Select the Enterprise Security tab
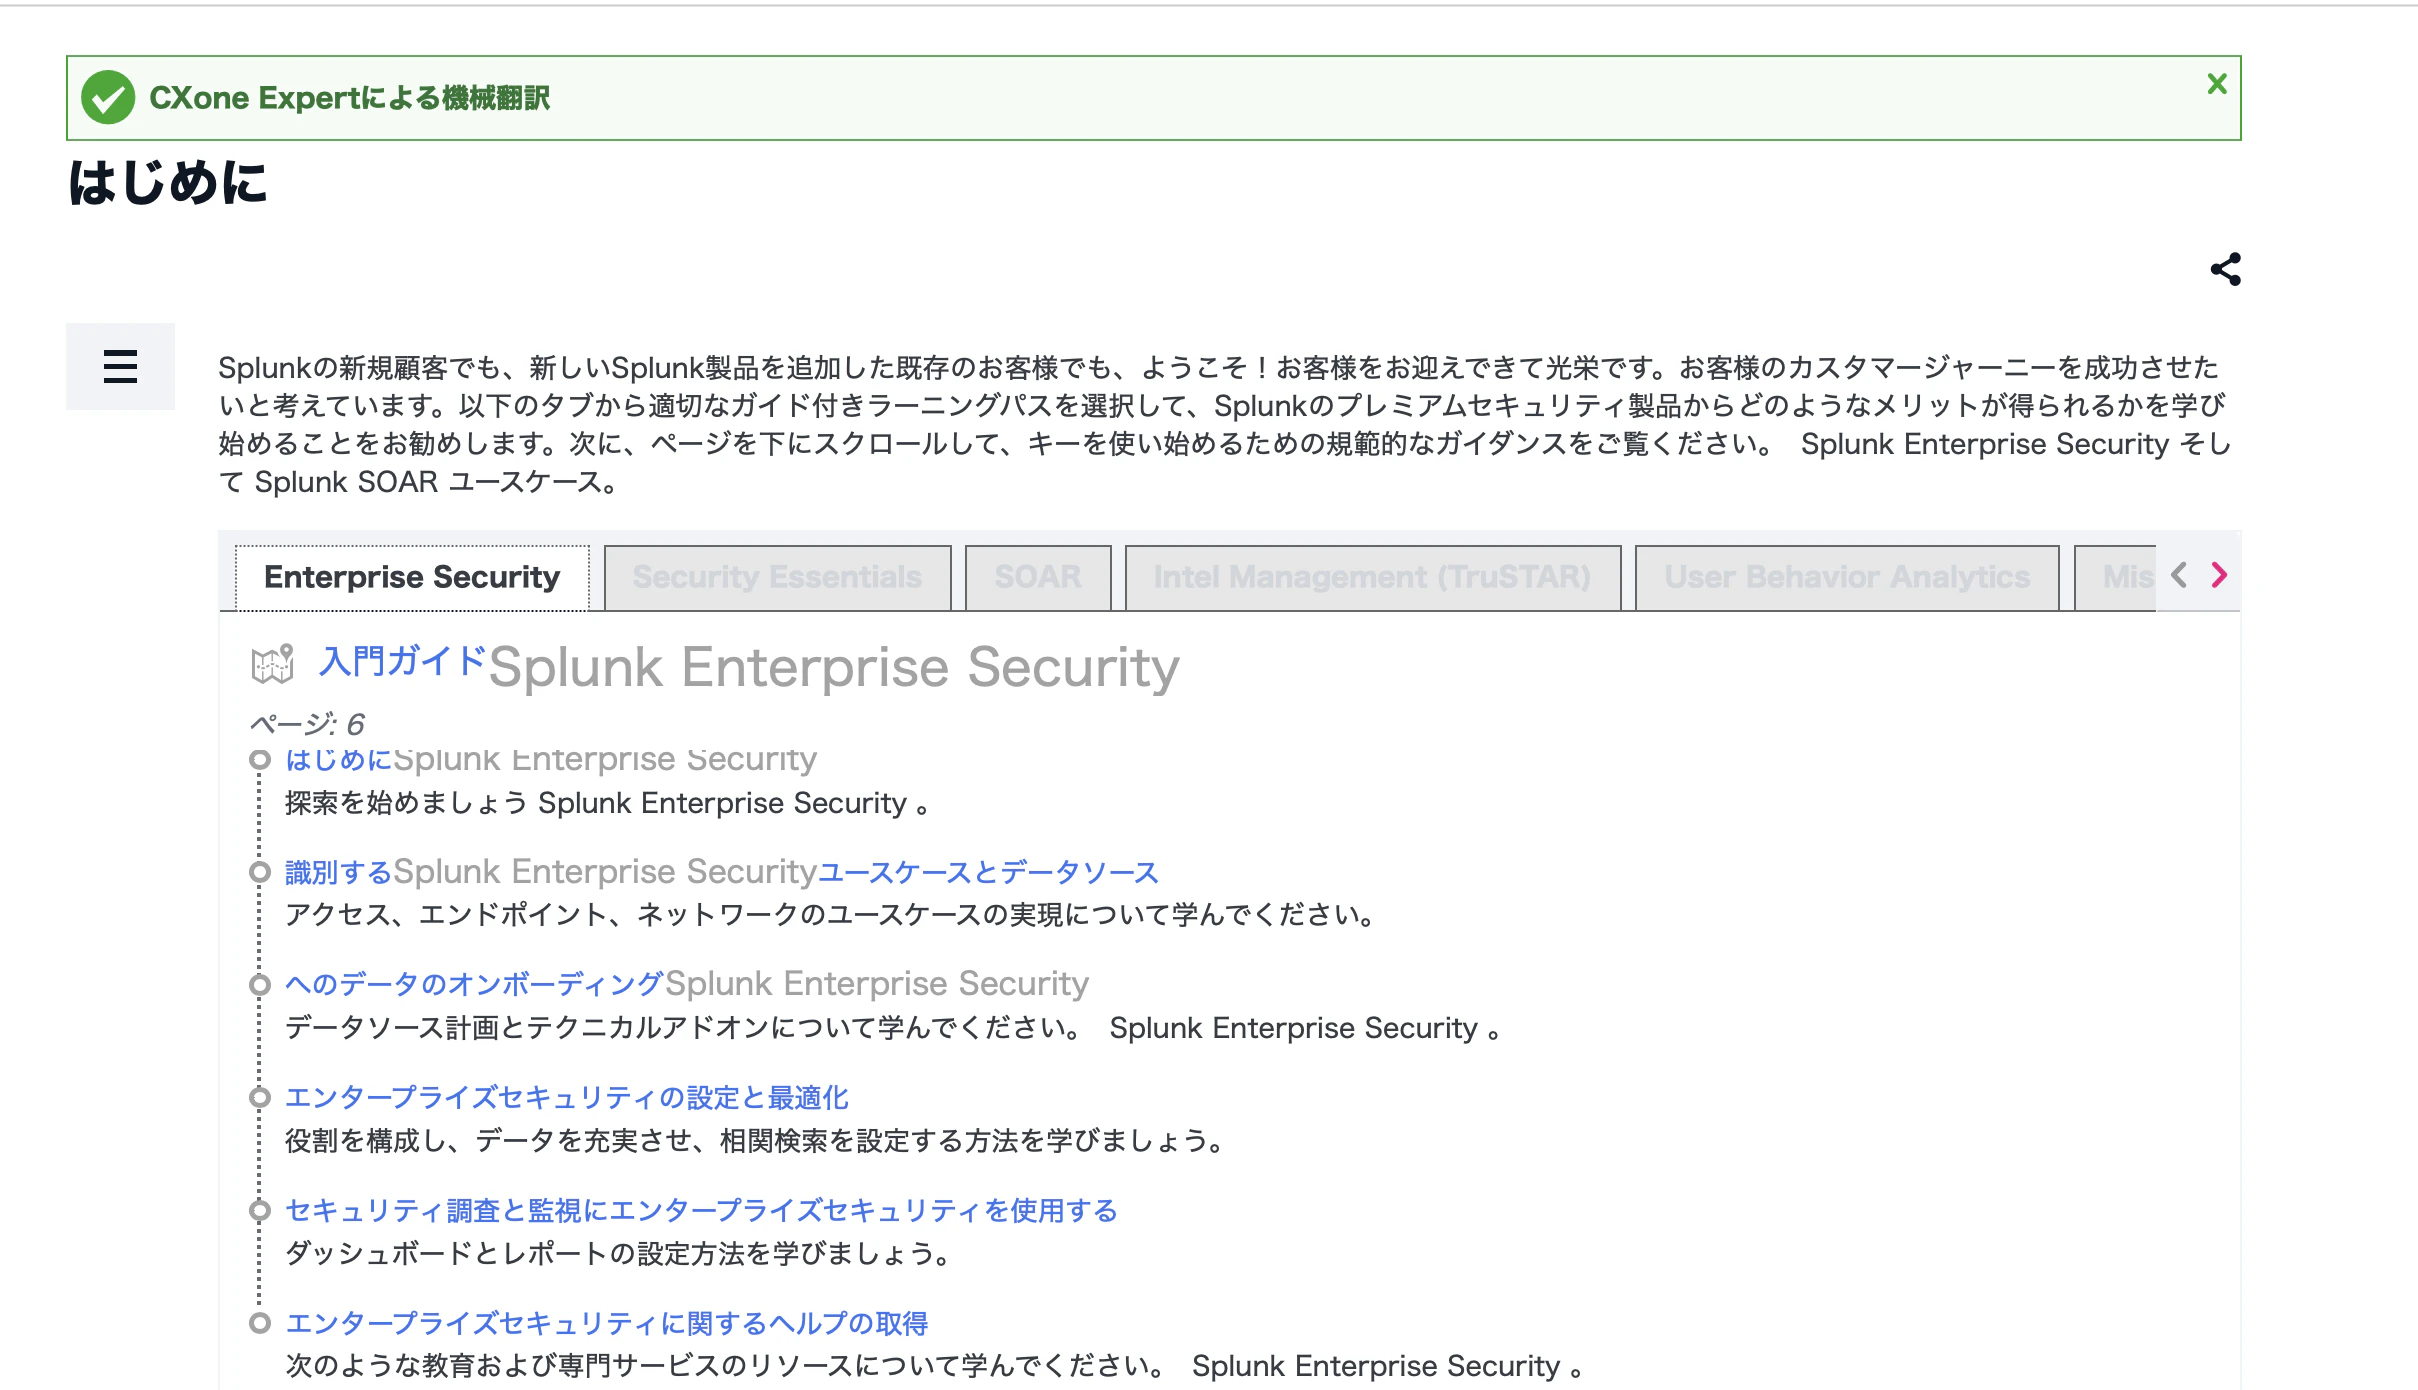The image size is (2418, 1390). coord(412,577)
